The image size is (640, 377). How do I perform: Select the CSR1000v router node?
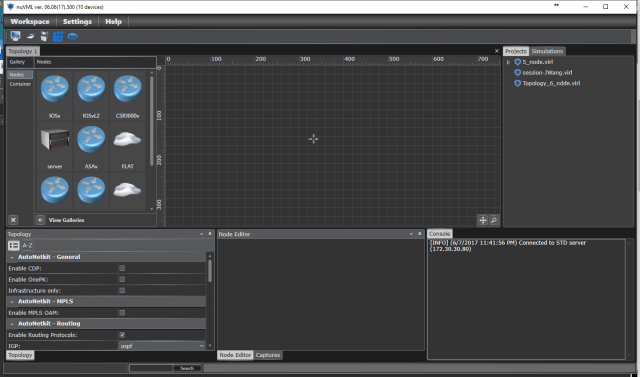pos(127,89)
